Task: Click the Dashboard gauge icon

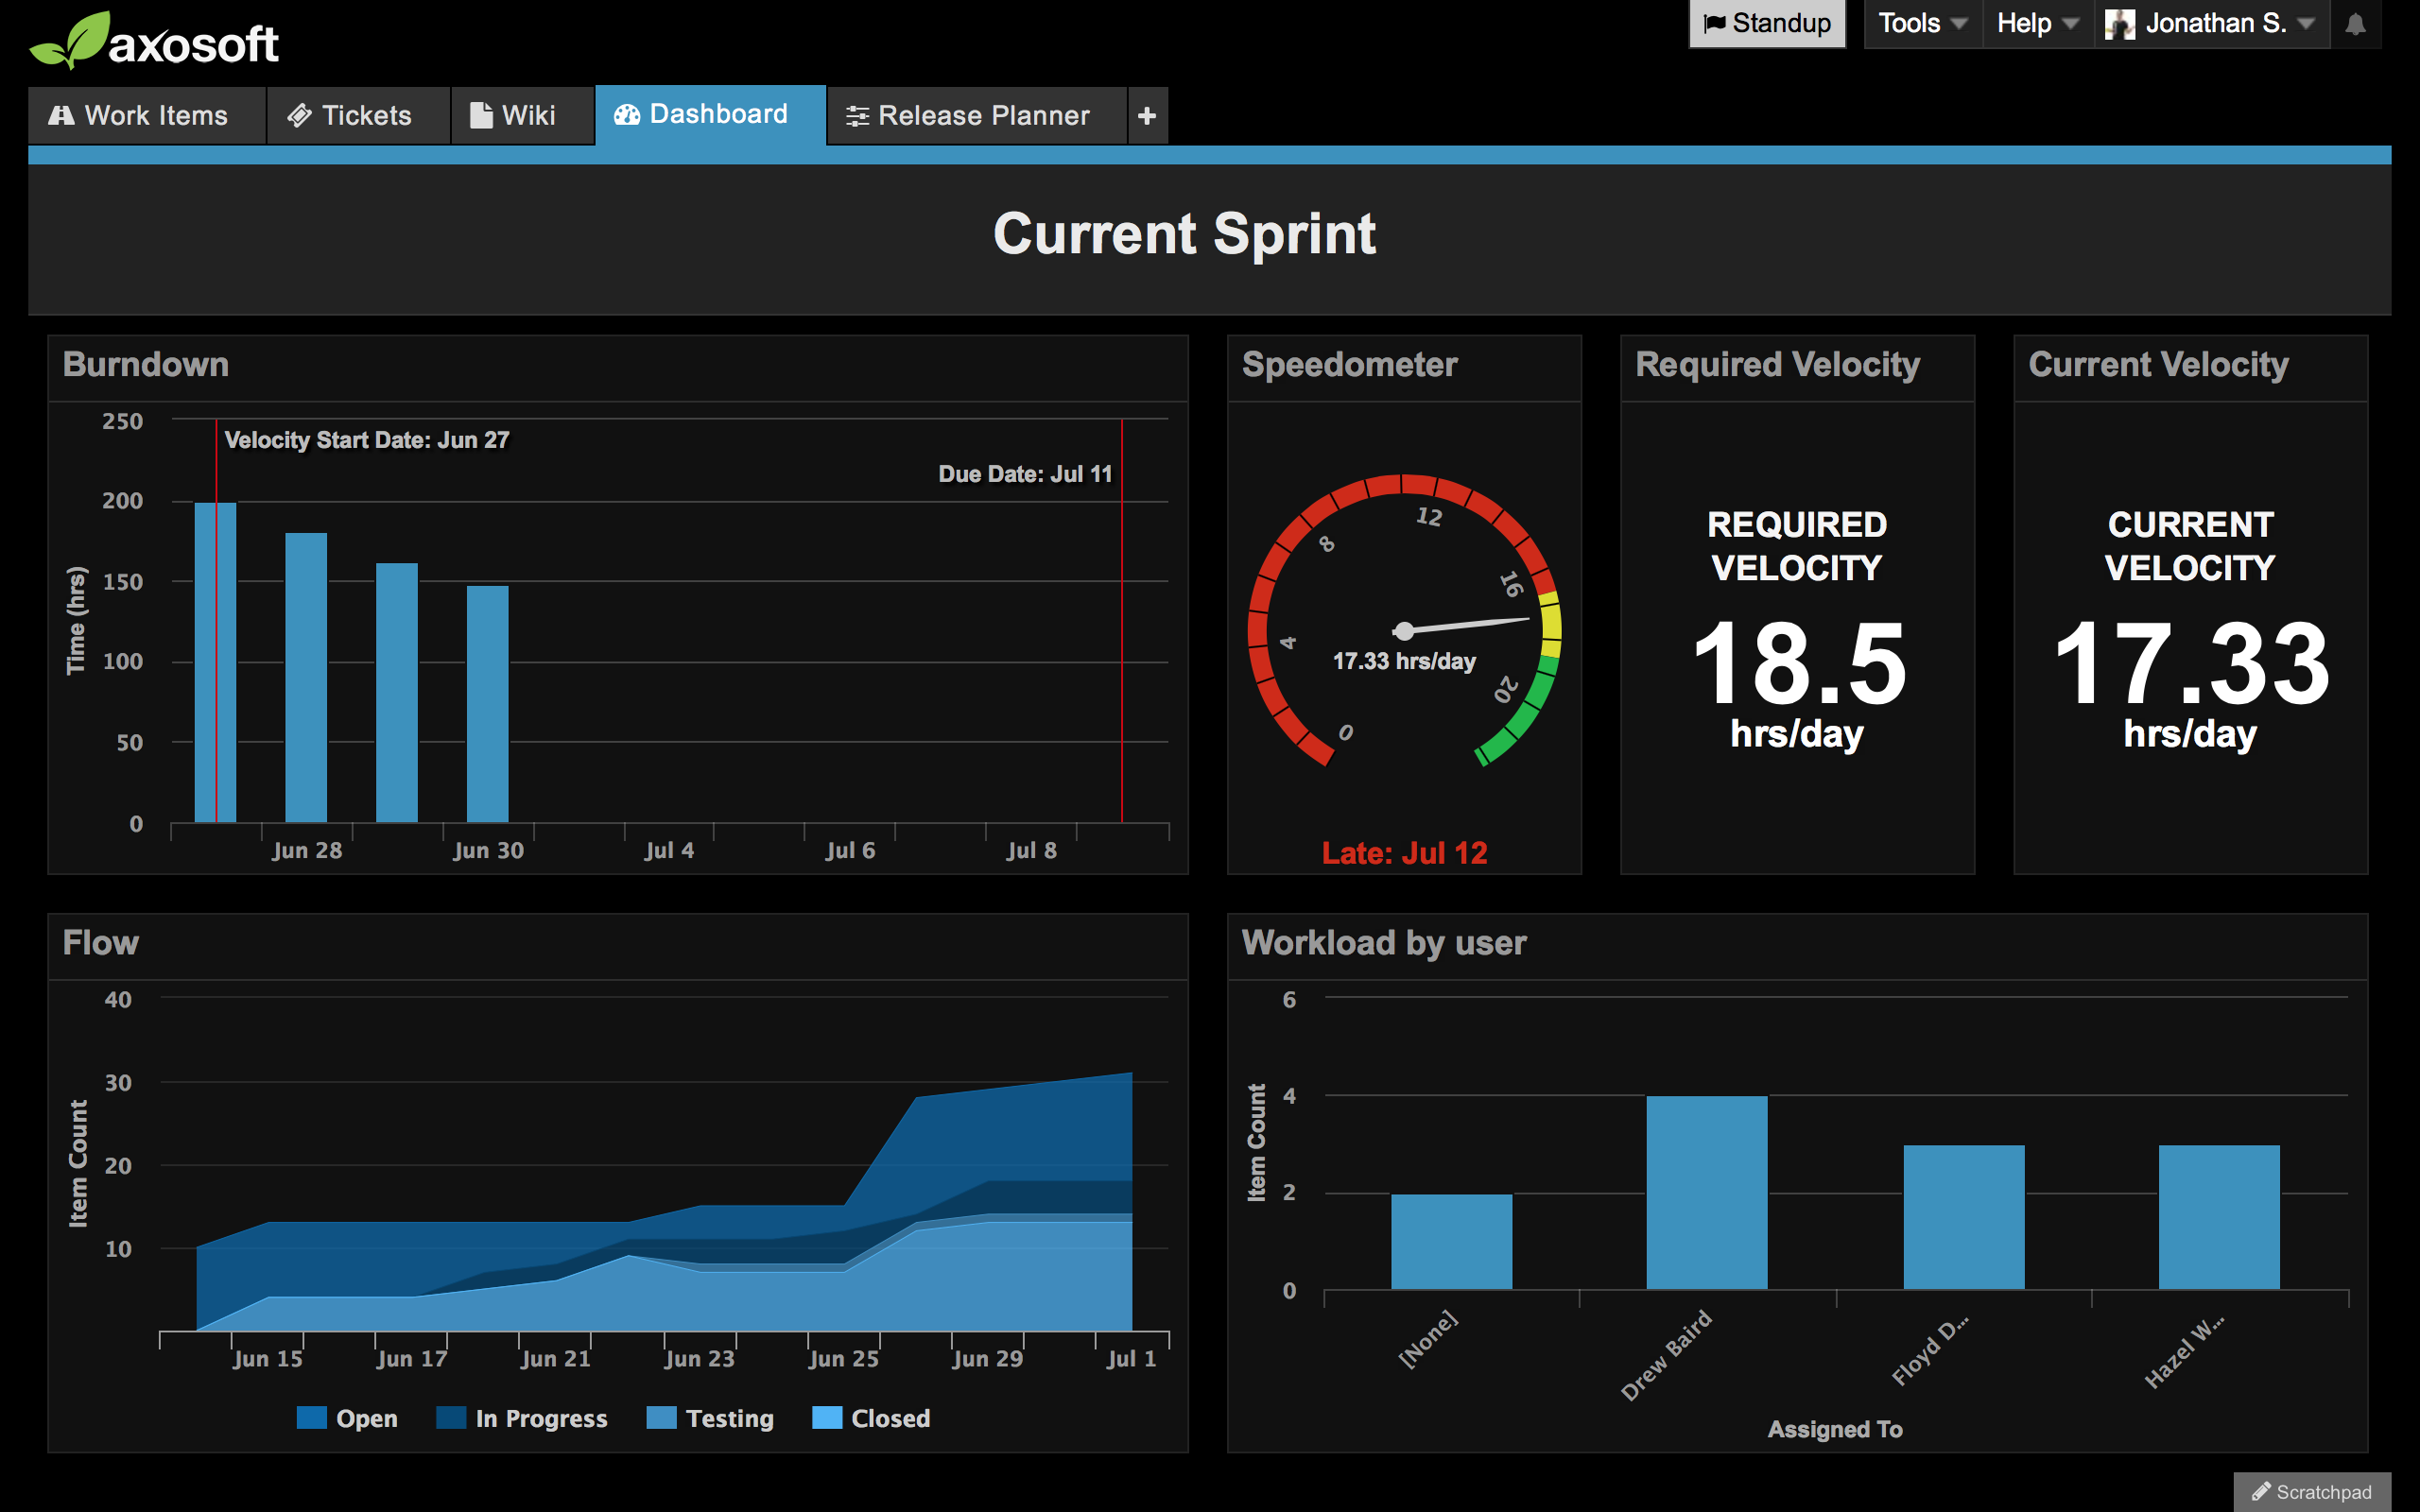Action: tap(627, 115)
